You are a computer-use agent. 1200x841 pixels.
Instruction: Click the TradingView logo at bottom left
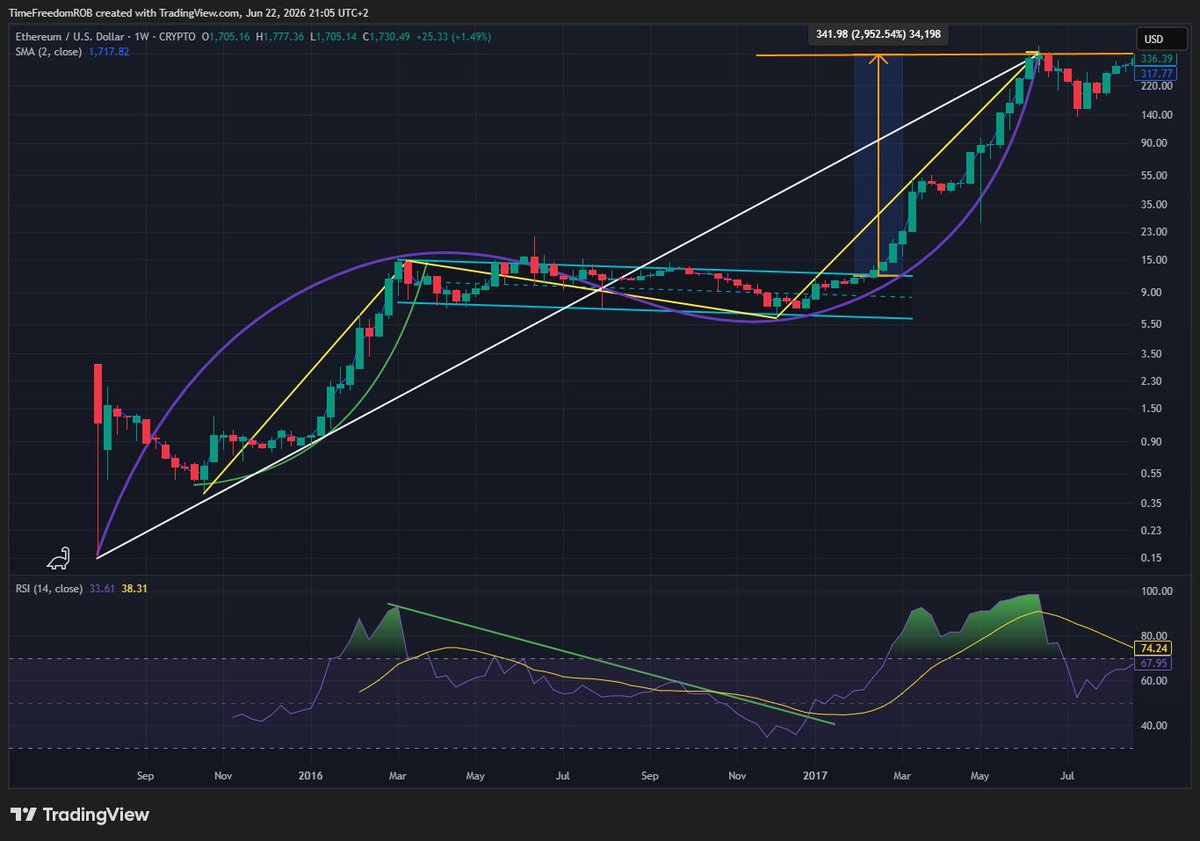click(79, 815)
